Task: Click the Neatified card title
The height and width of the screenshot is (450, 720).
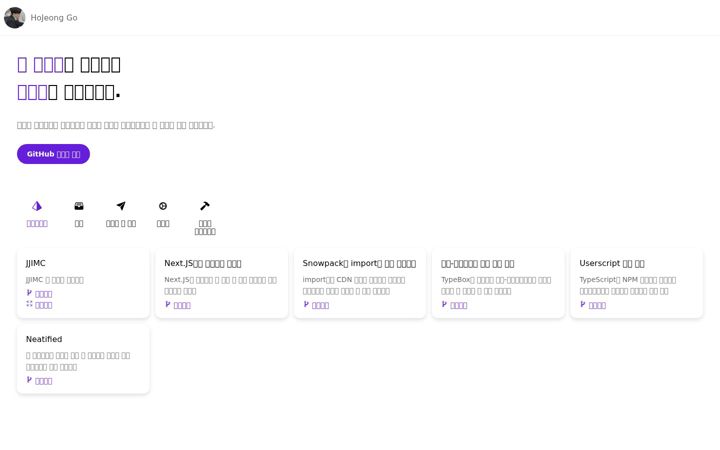Action: tap(44, 339)
